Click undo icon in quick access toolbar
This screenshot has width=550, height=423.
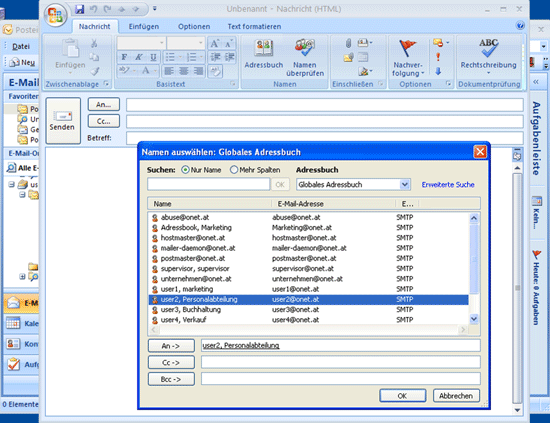pyautogui.click(x=93, y=9)
